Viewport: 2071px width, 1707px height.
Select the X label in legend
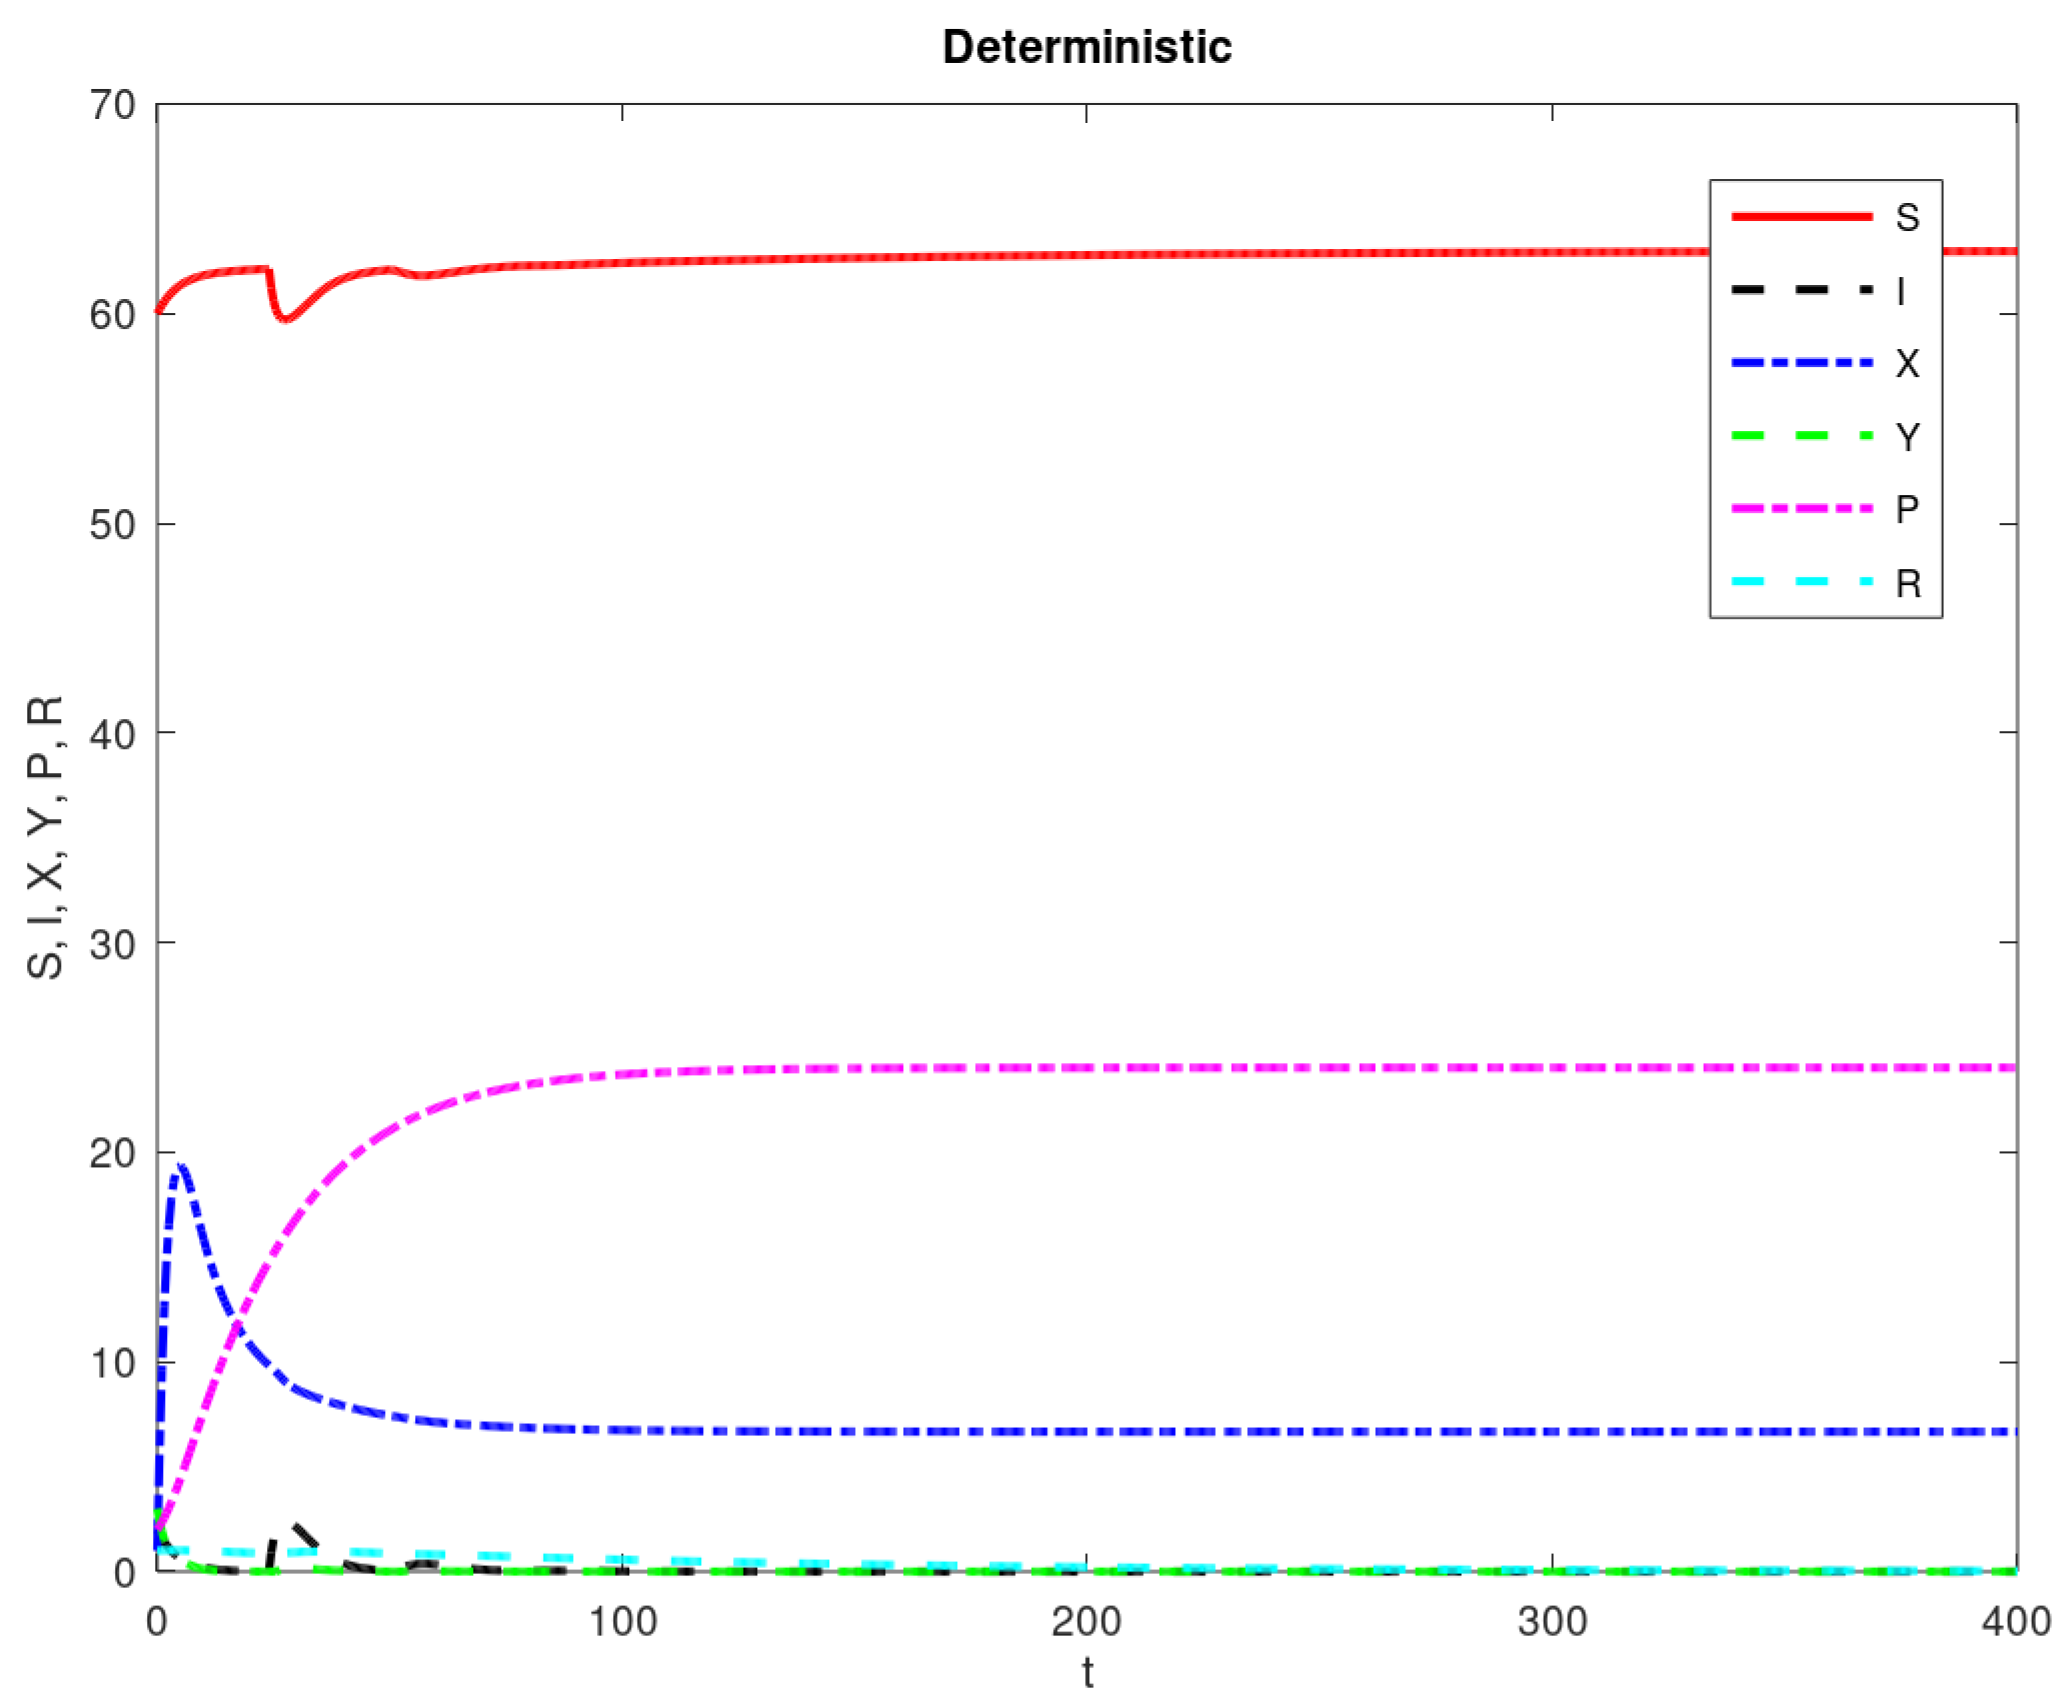point(1907,364)
